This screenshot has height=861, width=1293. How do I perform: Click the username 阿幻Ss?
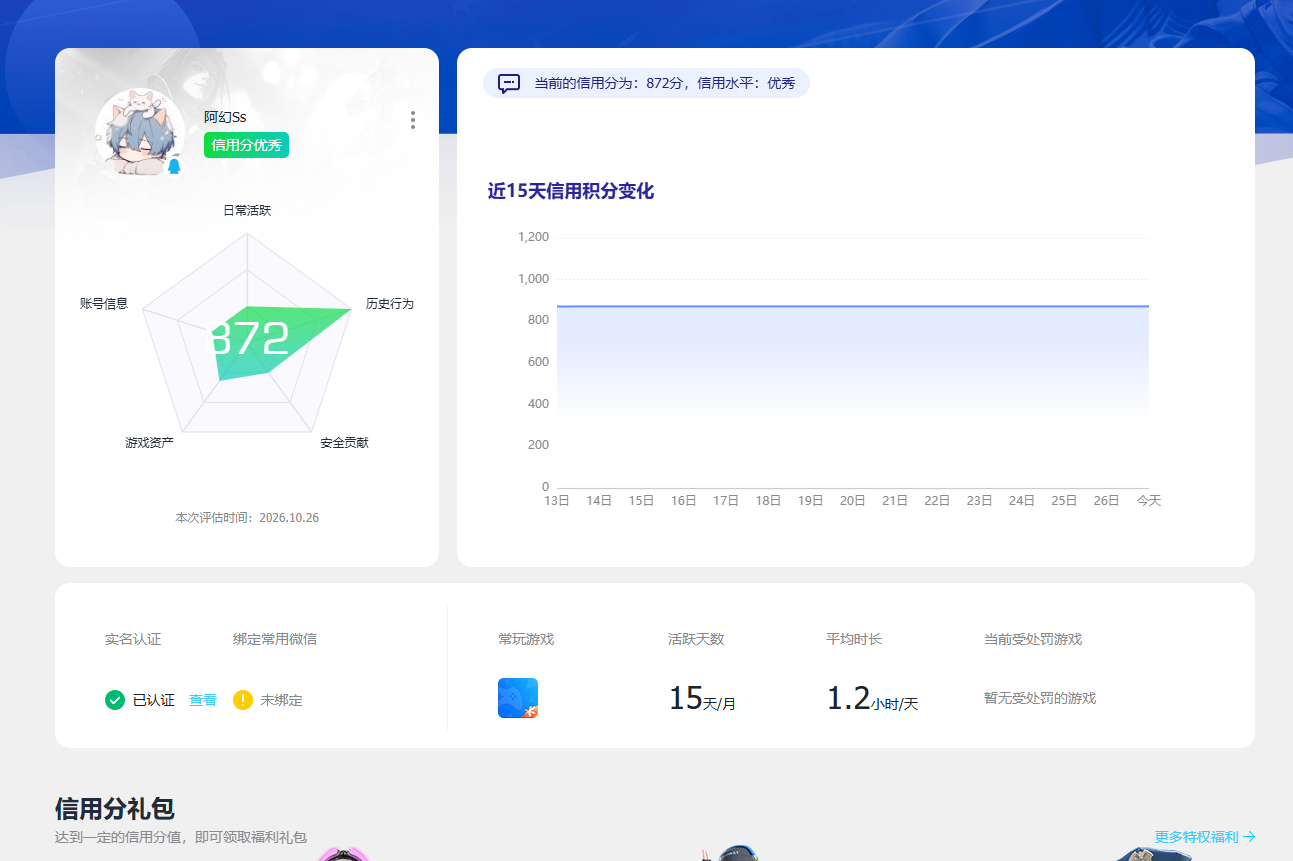point(225,117)
